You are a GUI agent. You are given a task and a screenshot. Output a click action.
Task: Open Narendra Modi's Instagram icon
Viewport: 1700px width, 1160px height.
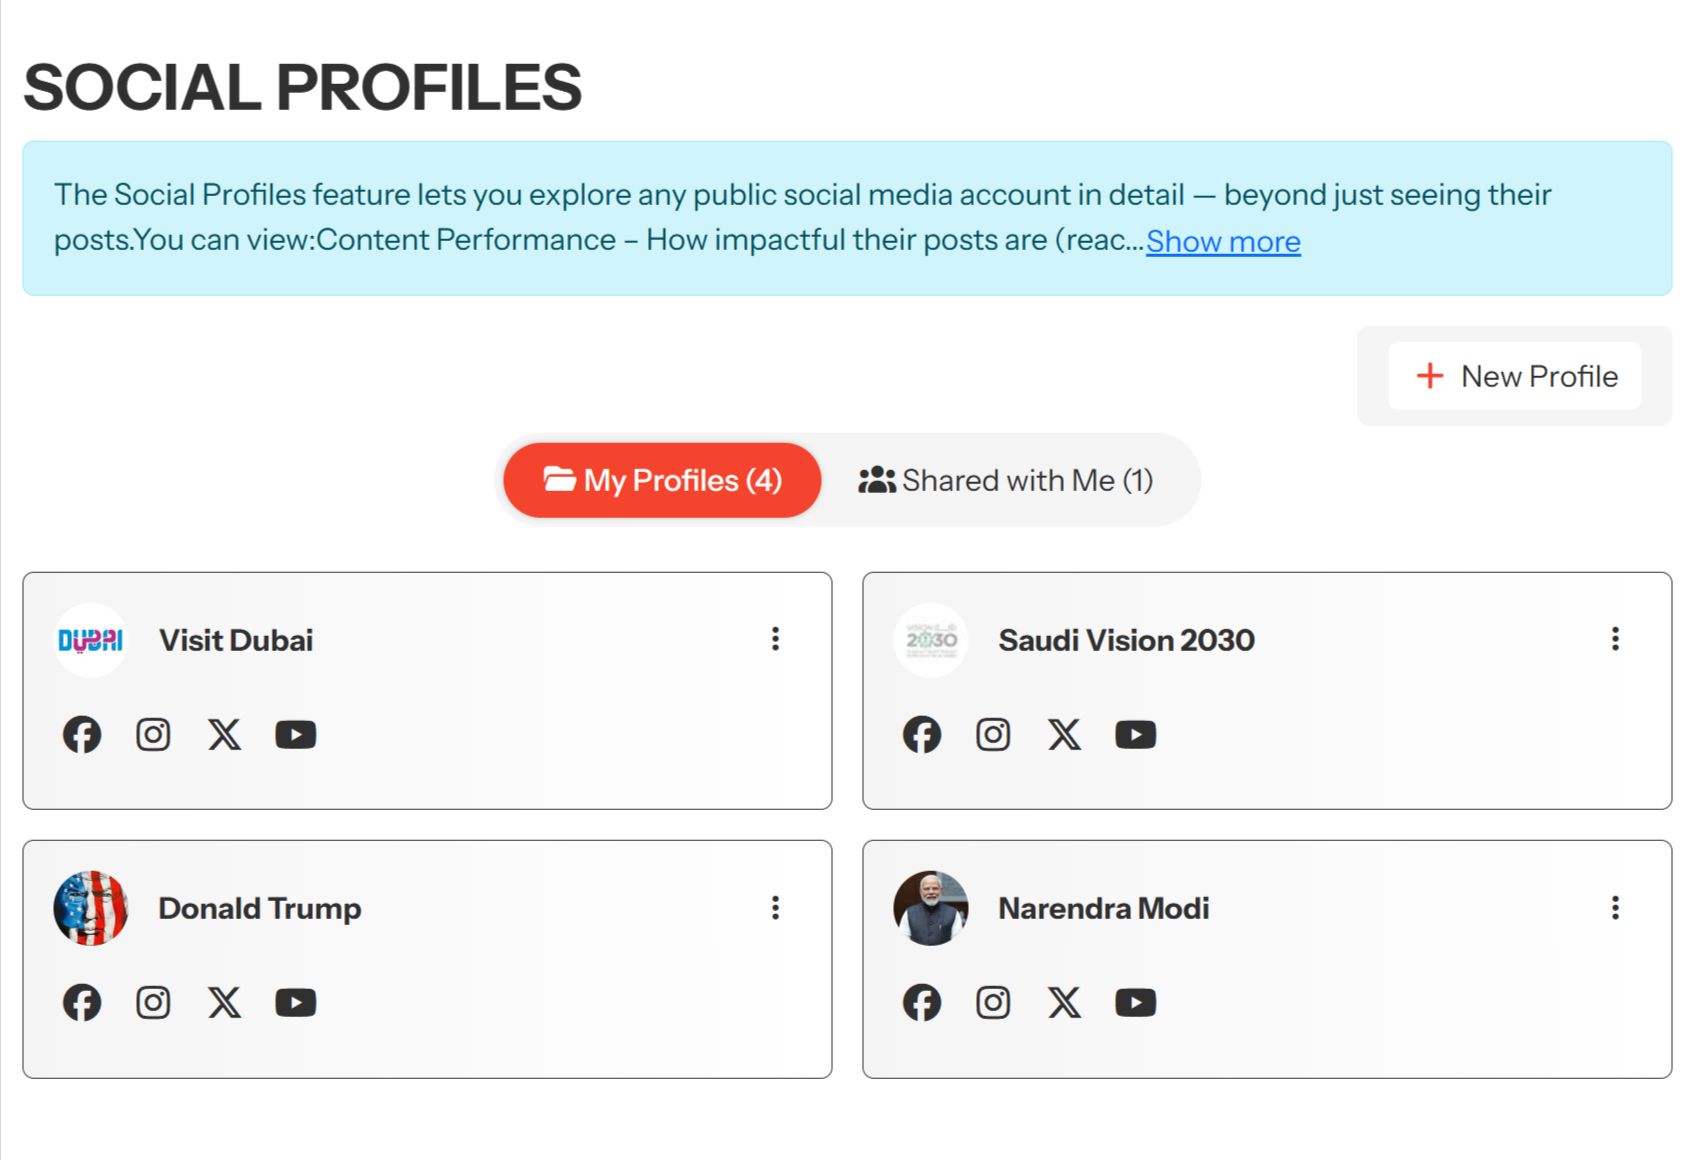(993, 1002)
